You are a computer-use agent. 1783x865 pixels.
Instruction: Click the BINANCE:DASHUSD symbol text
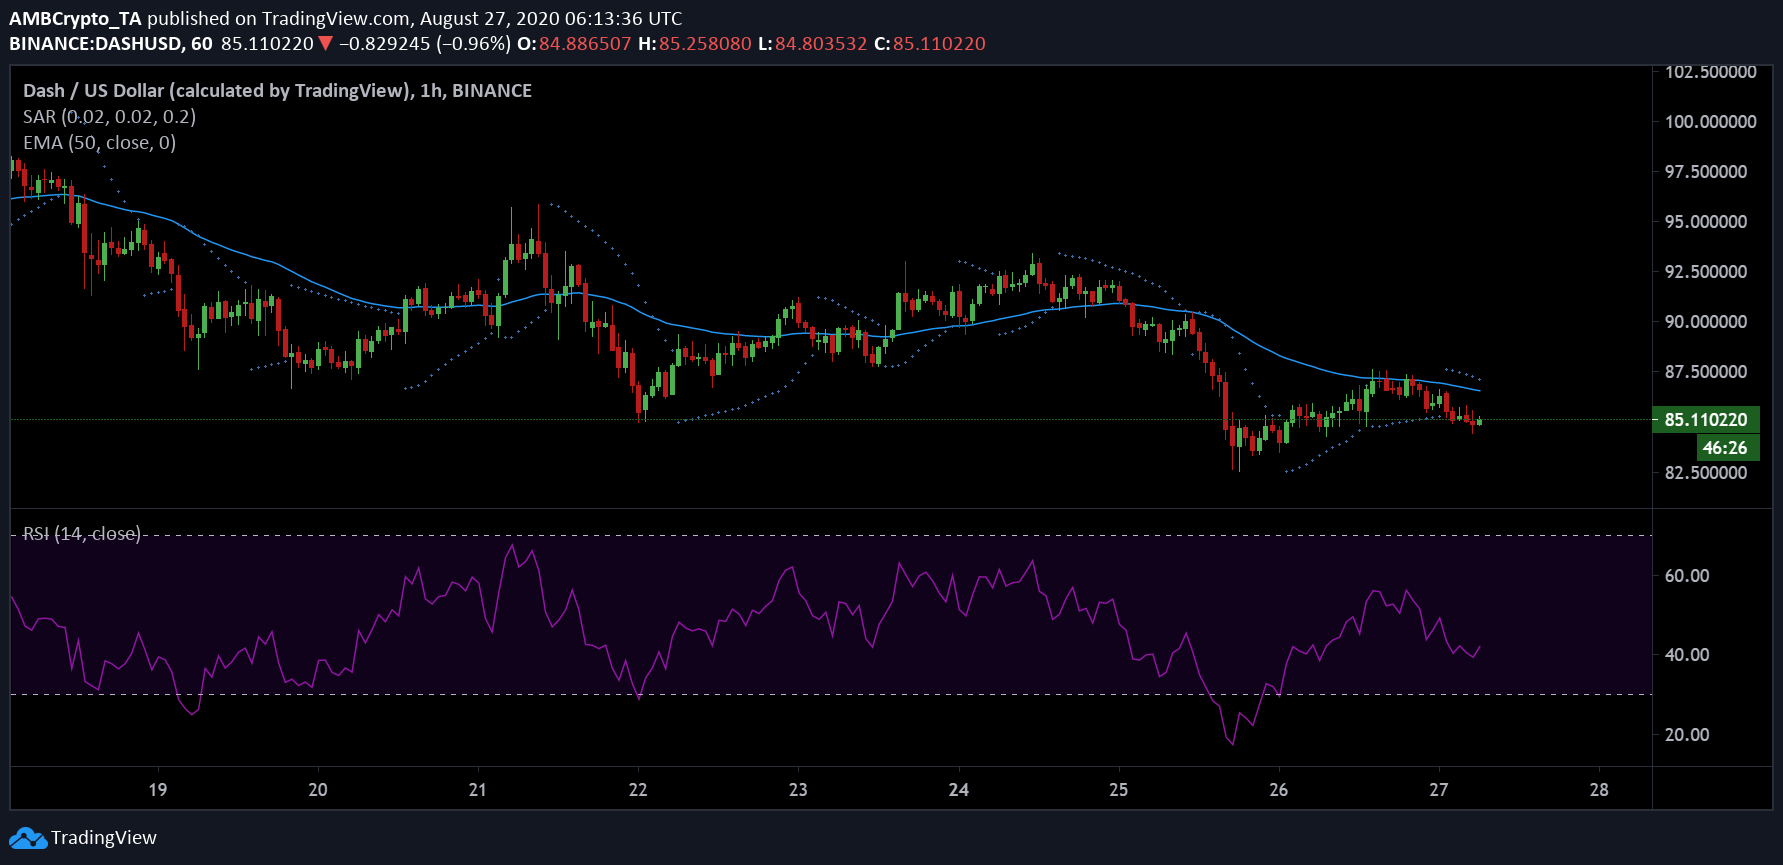[x=97, y=44]
